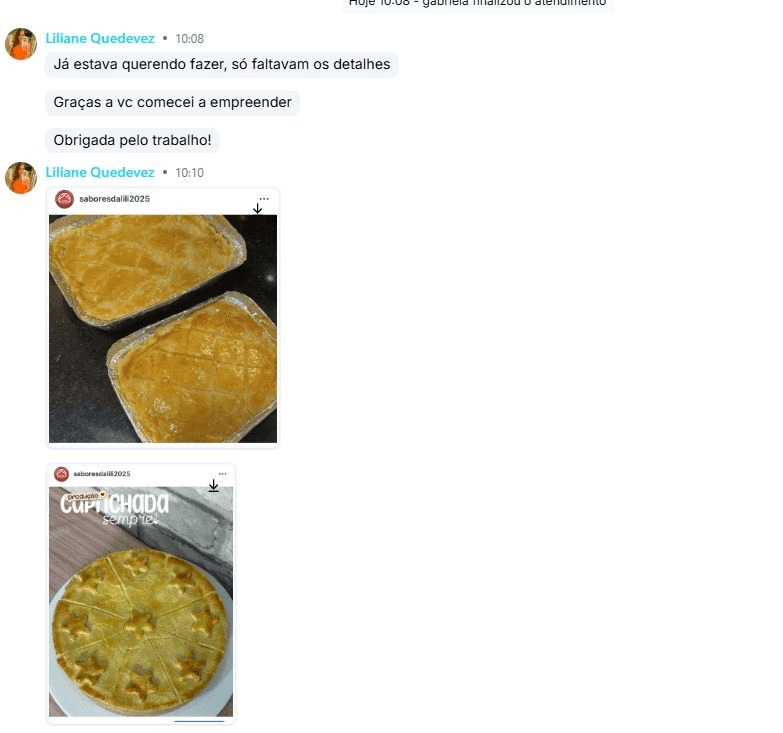Select message 'Obrigada pelo trabalho!'
The image size is (783, 733).
coord(132,140)
